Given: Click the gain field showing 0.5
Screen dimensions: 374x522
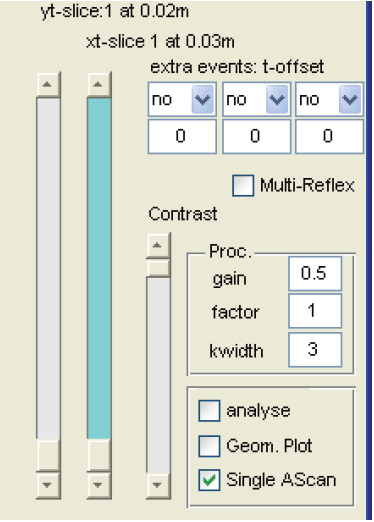Looking at the screenshot, I should (315, 274).
